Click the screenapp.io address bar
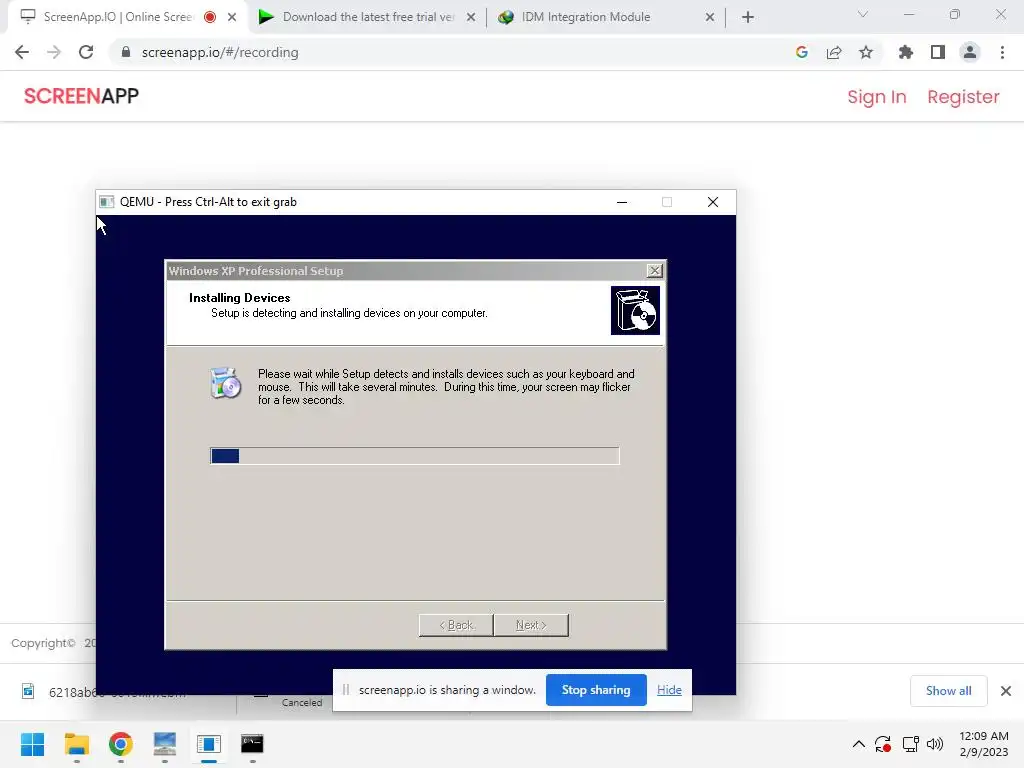This screenshot has height=768, width=1024. 451,52
